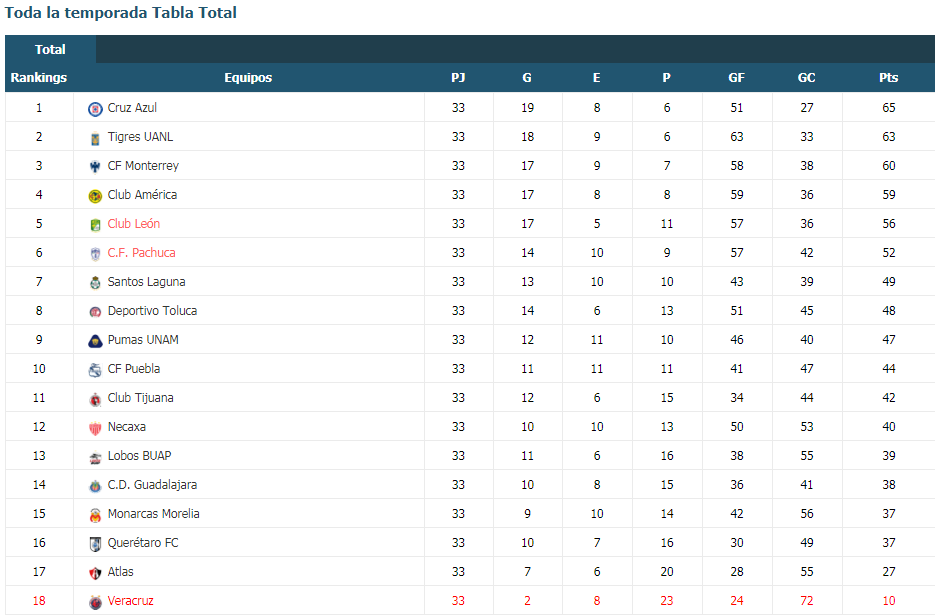Screen dimensions: 935x616
Task: Click the Rankings column header
Action: [x=39, y=78]
